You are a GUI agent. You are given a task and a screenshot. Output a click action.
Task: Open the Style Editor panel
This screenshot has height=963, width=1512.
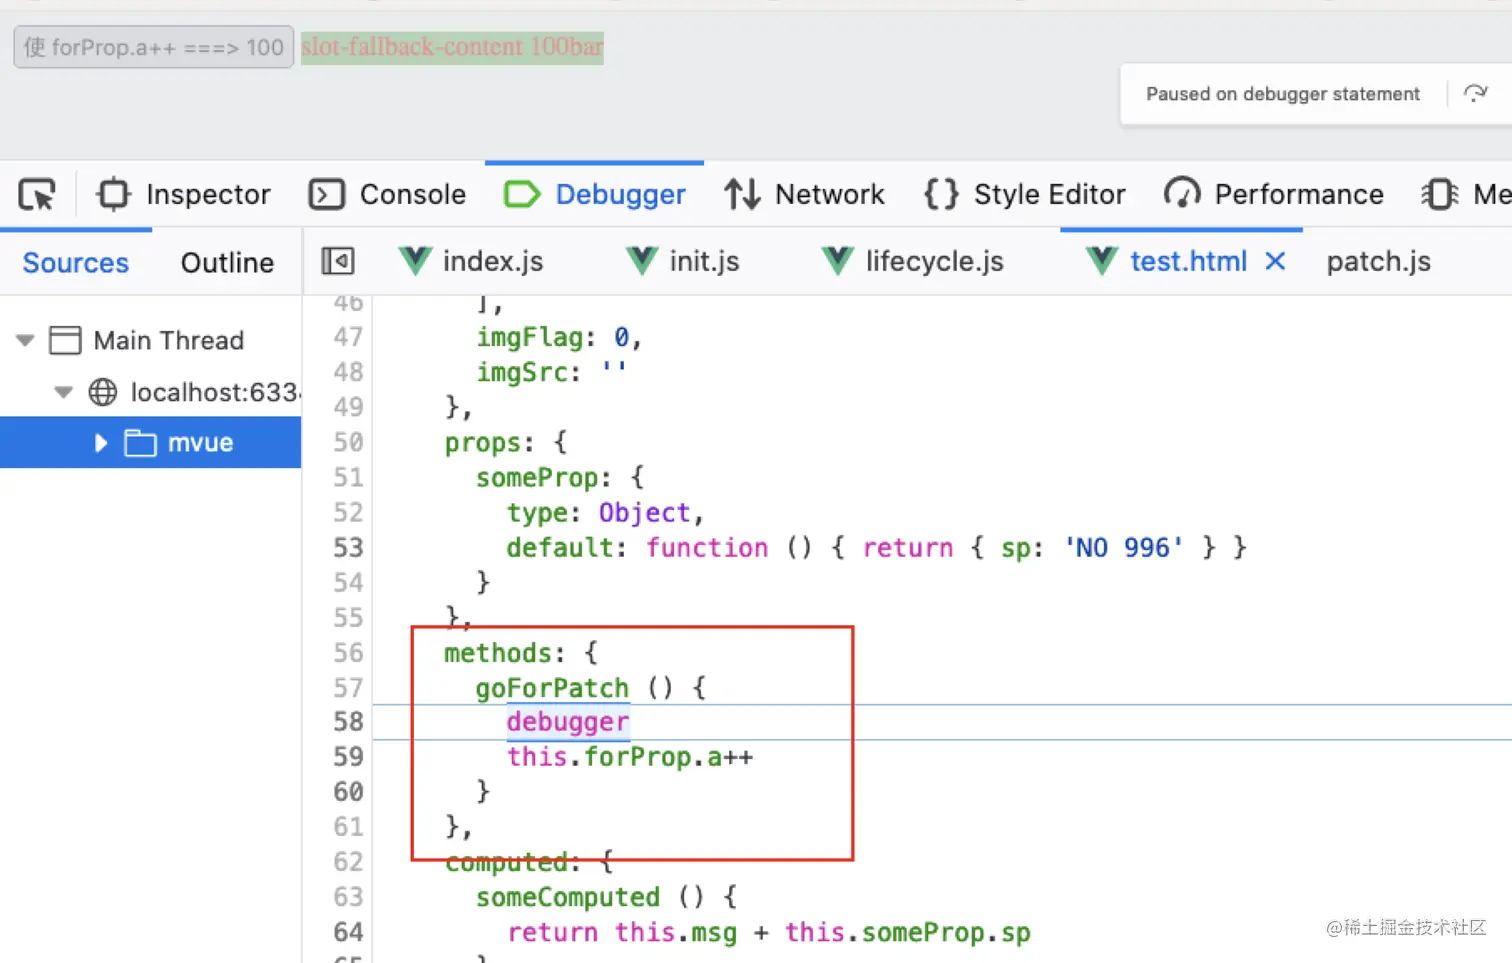[x=1025, y=194]
